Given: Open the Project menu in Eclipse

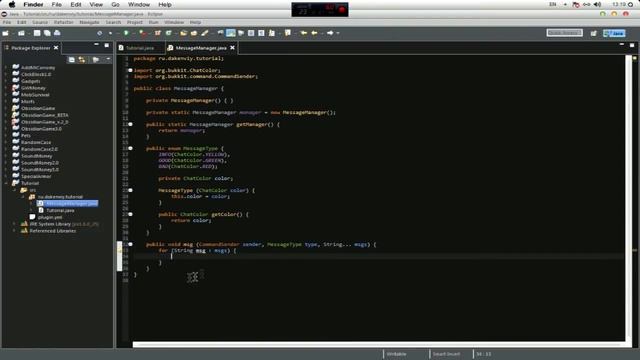Looking at the screenshot, I should (x=135, y=22).
